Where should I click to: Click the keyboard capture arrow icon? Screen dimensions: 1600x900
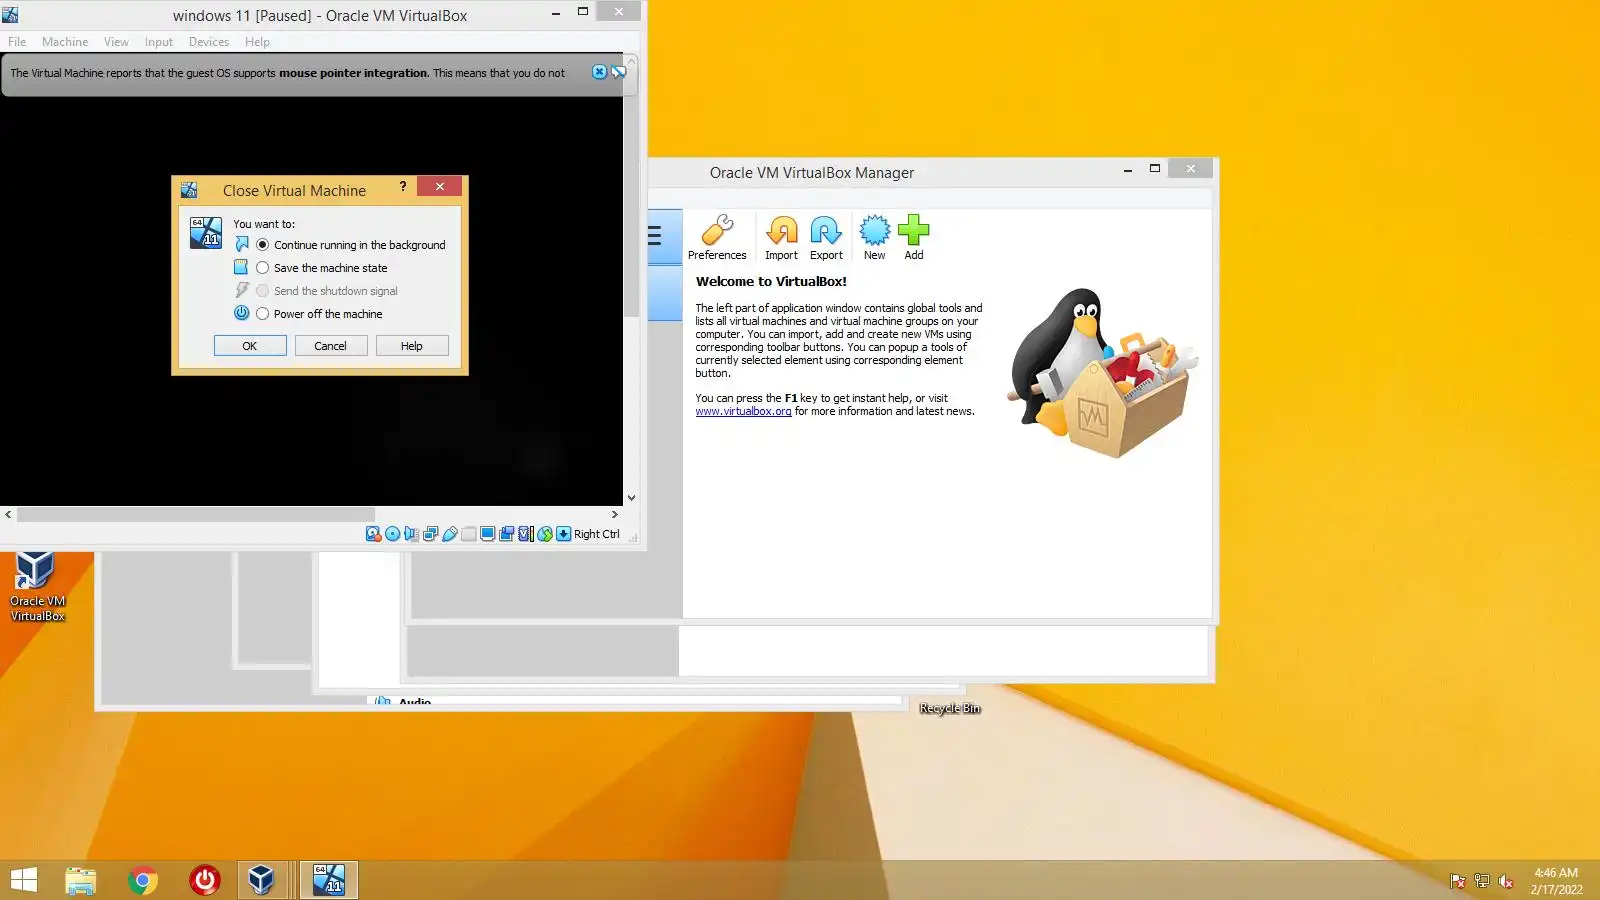[x=564, y=534]
